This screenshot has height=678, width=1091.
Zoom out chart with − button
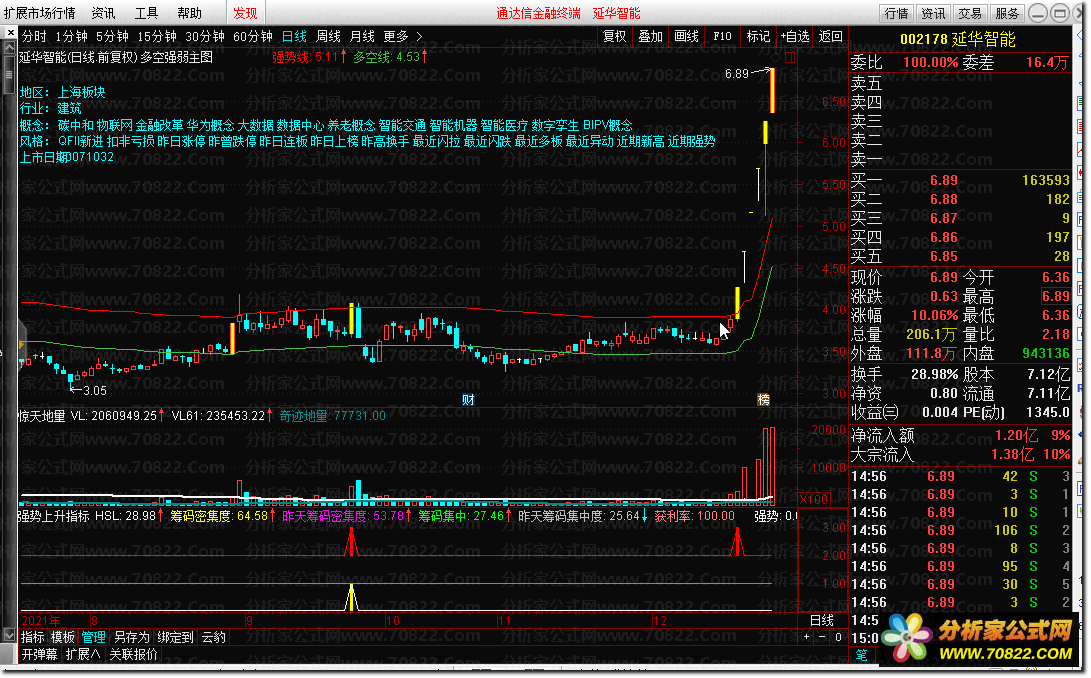(x=822, y=637)
